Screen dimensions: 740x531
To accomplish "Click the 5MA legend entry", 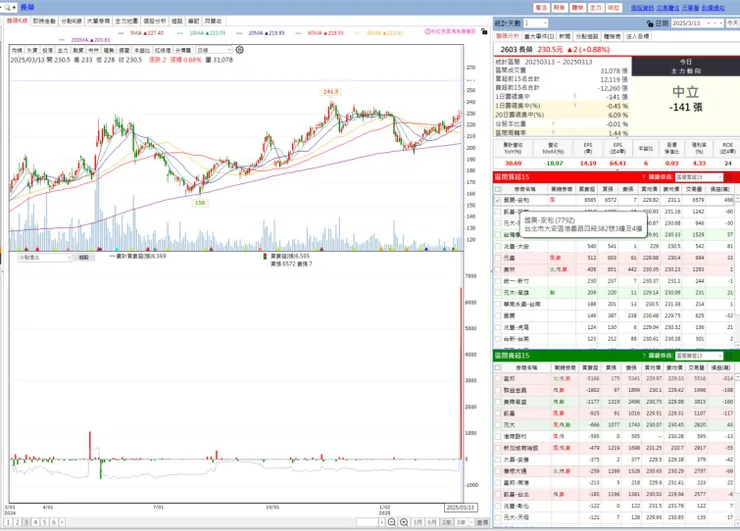I will pos(141,33).
